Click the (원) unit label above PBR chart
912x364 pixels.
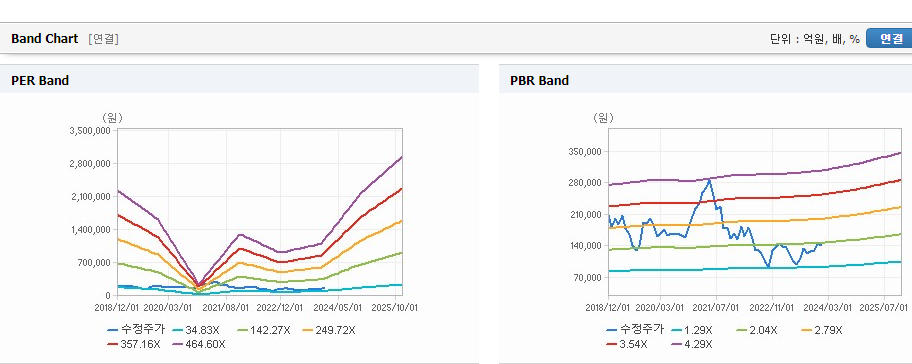coord(603,118)
